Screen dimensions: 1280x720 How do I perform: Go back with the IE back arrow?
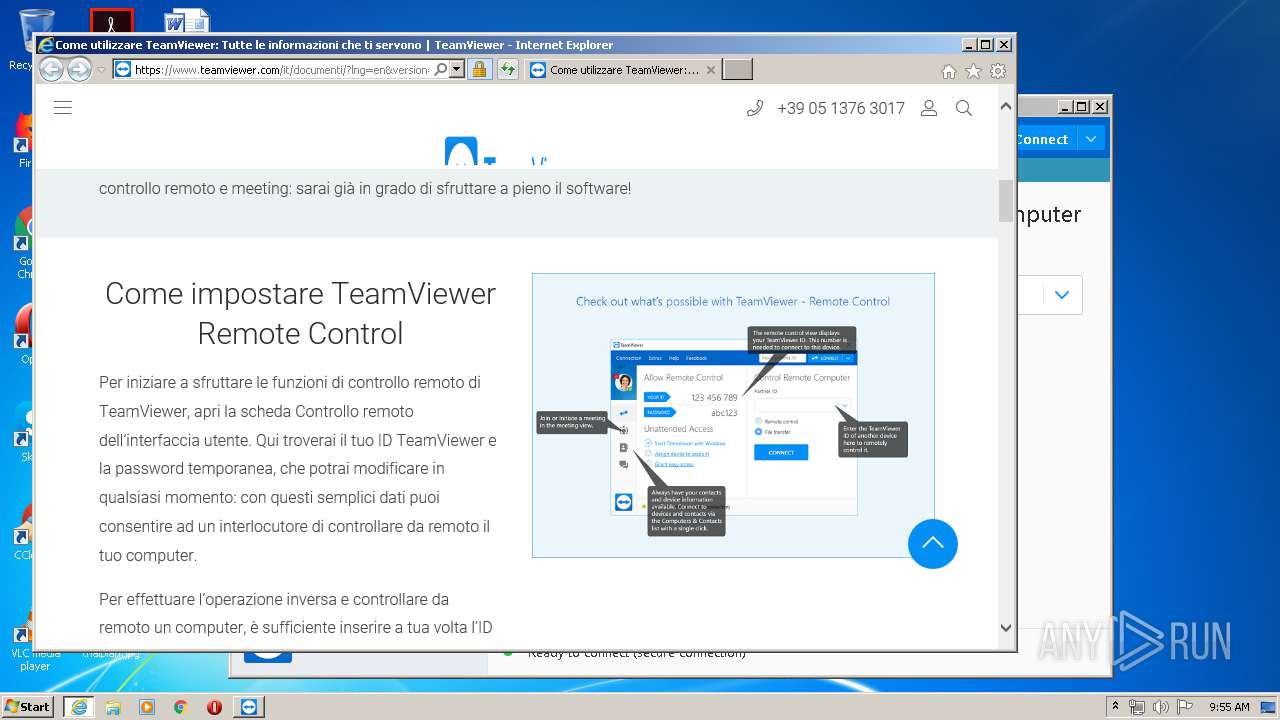click(51, 69)
